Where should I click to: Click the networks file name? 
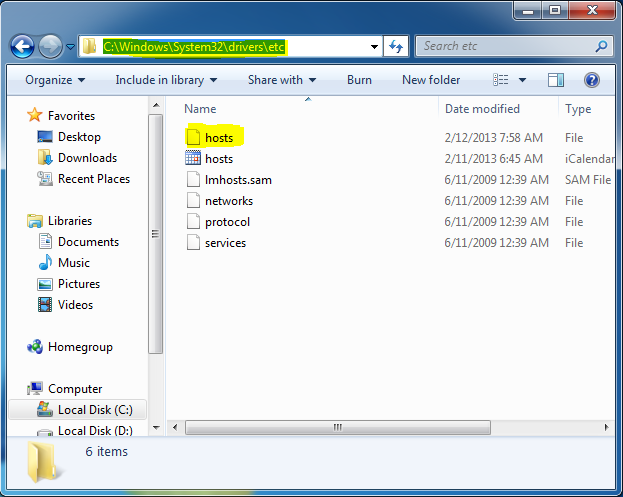click(229, 201)
